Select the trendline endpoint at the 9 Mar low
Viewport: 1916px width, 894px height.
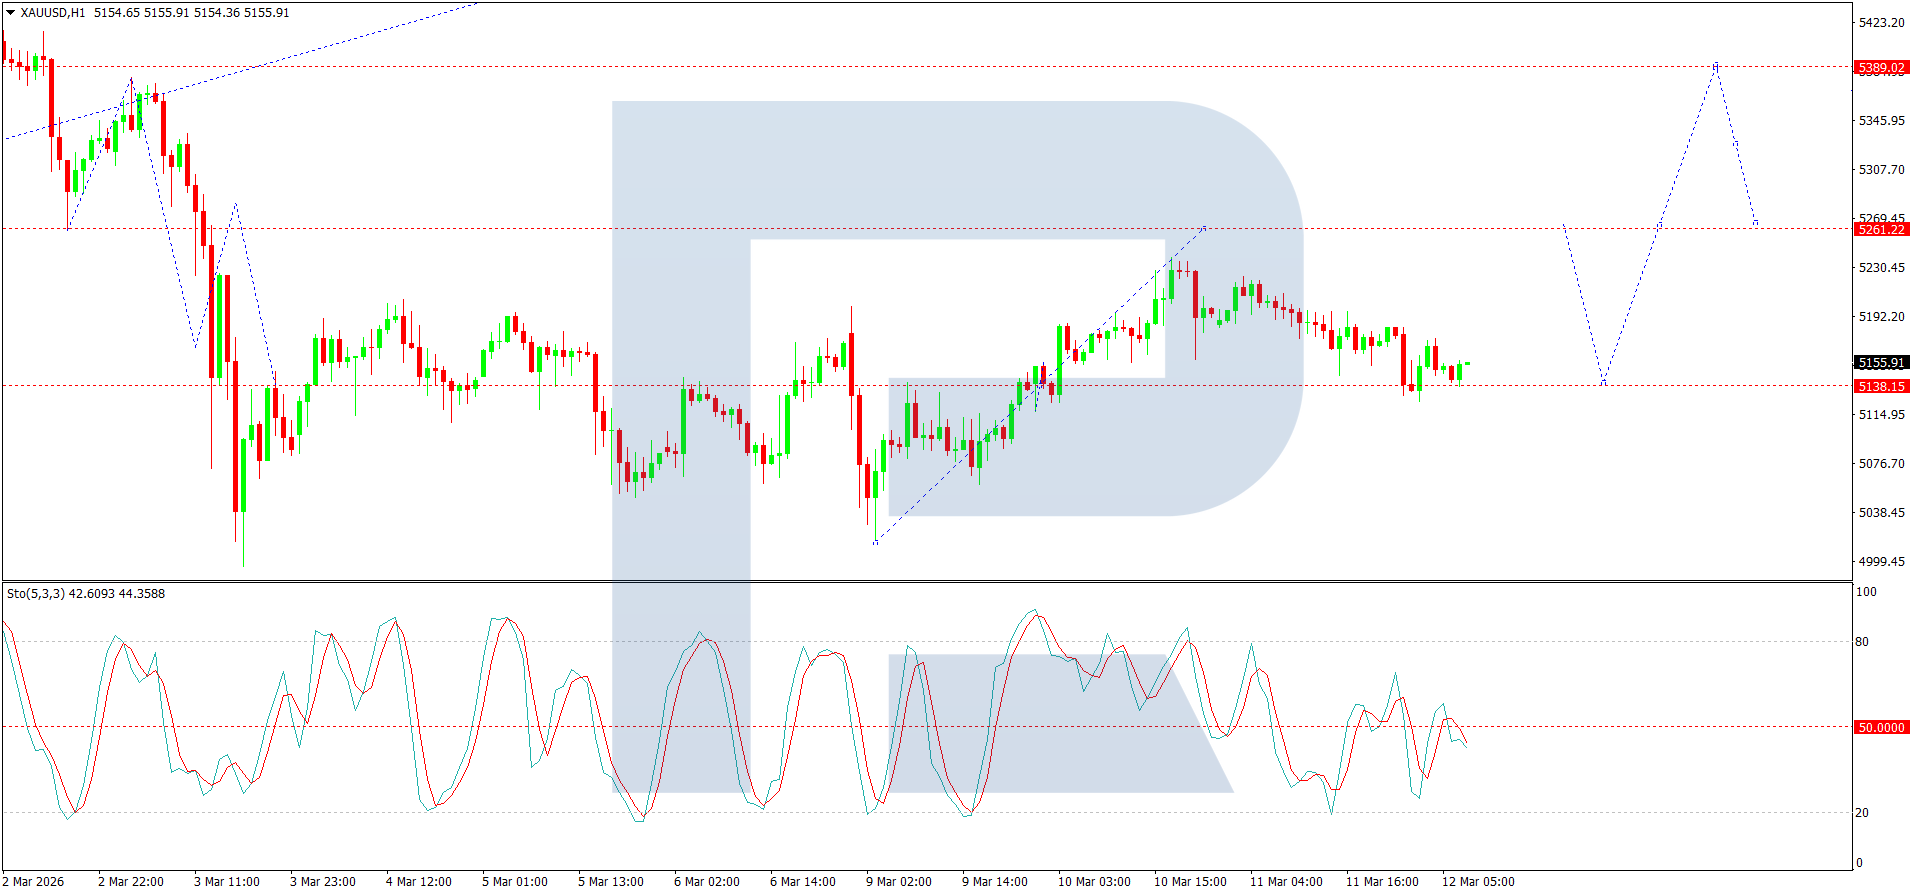pyautogui.click(x=876, y=542)
